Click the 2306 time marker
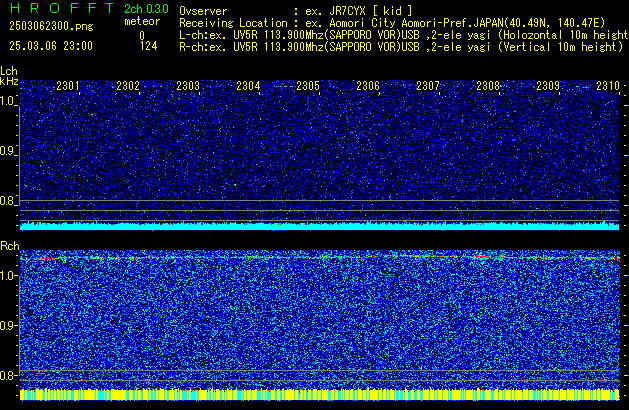 point(368,86)
